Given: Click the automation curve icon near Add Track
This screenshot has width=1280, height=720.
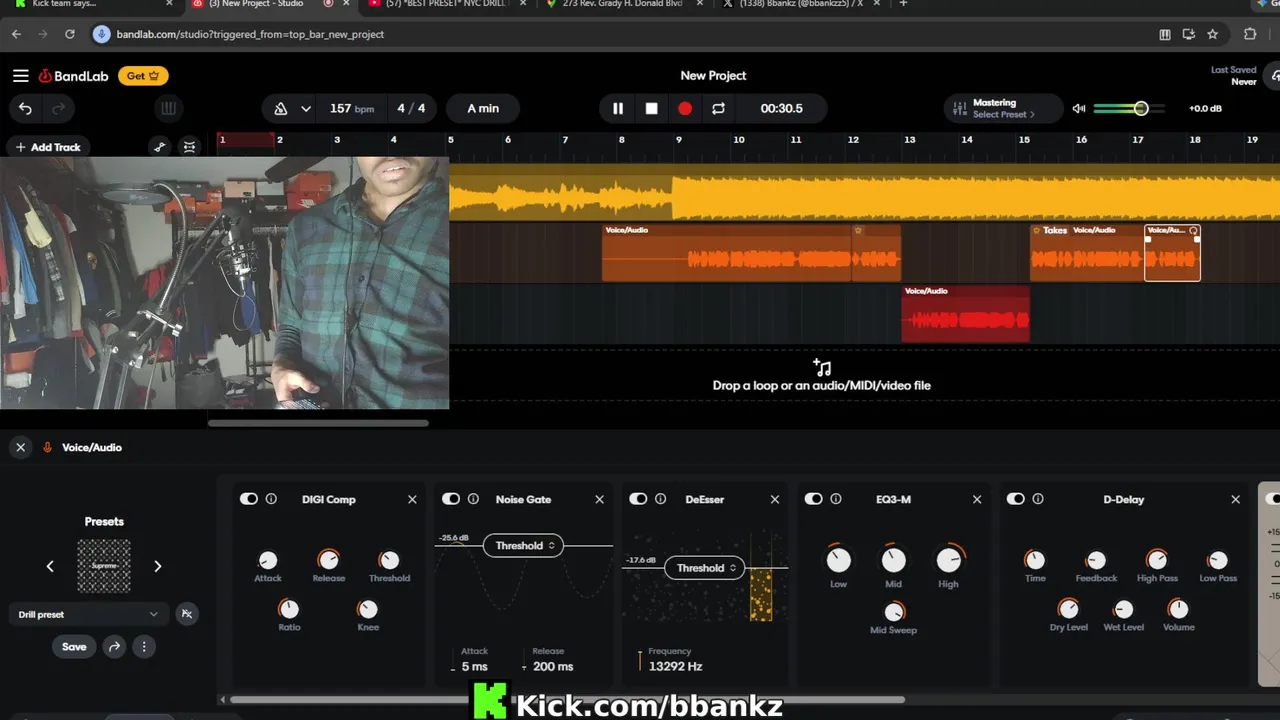Looking at the screenshot, I should pos(159,147).
